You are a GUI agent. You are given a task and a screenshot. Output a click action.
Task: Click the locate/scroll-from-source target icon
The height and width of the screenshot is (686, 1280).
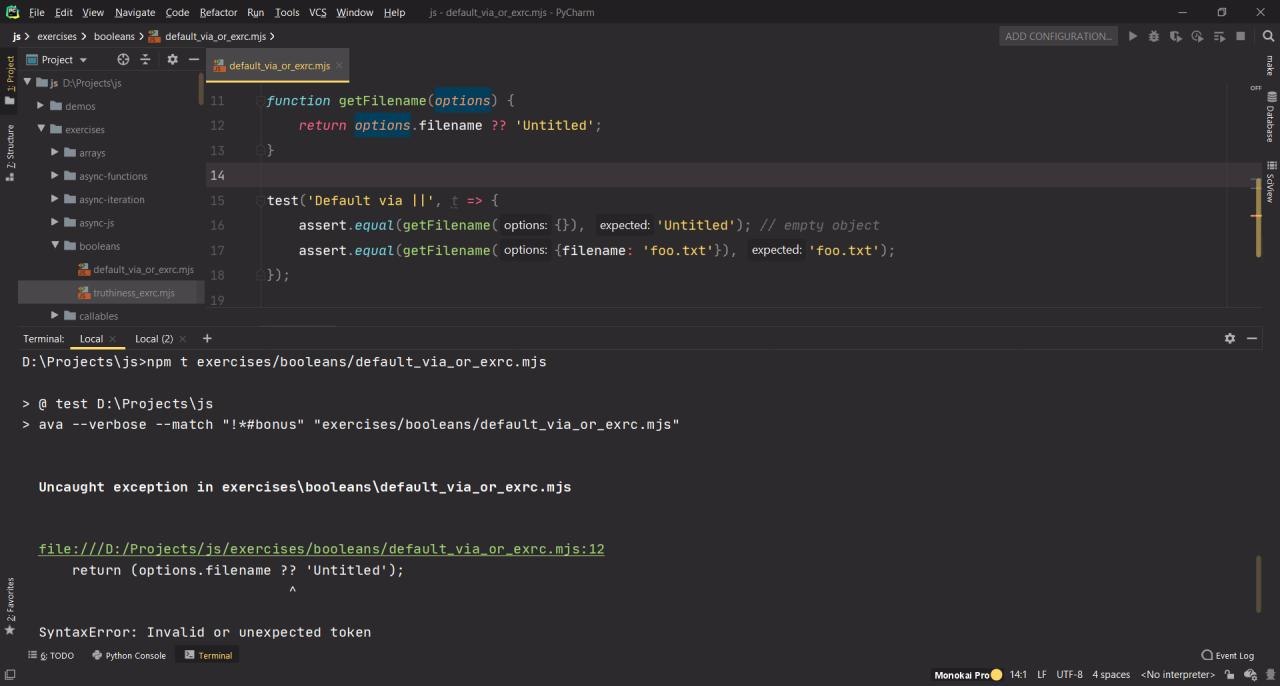tap(123, 60)
